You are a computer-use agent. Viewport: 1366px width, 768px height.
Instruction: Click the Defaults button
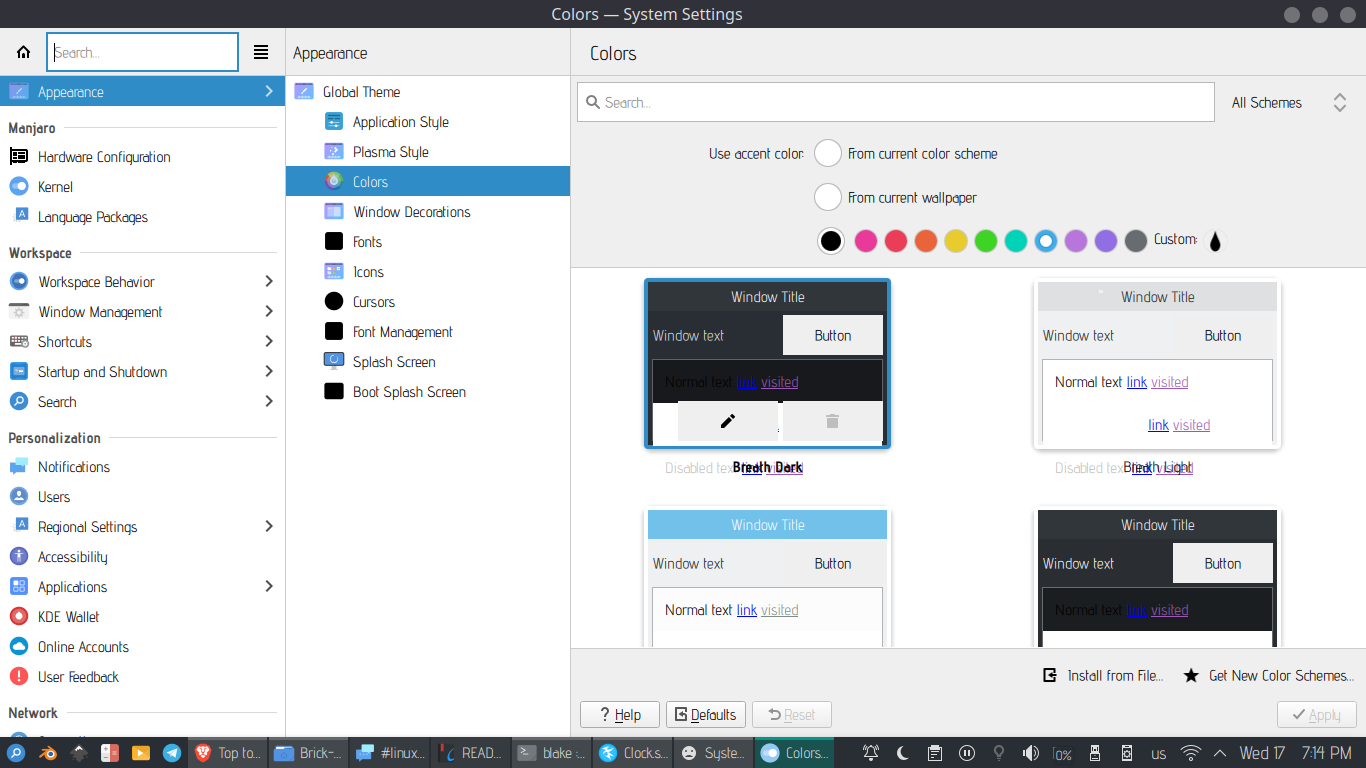click(x=706, y=715)
